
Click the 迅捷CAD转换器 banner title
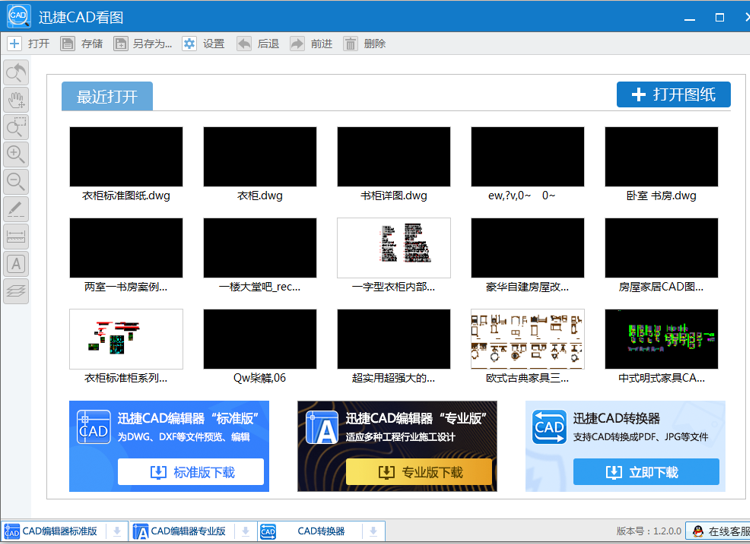pos(617,418)
